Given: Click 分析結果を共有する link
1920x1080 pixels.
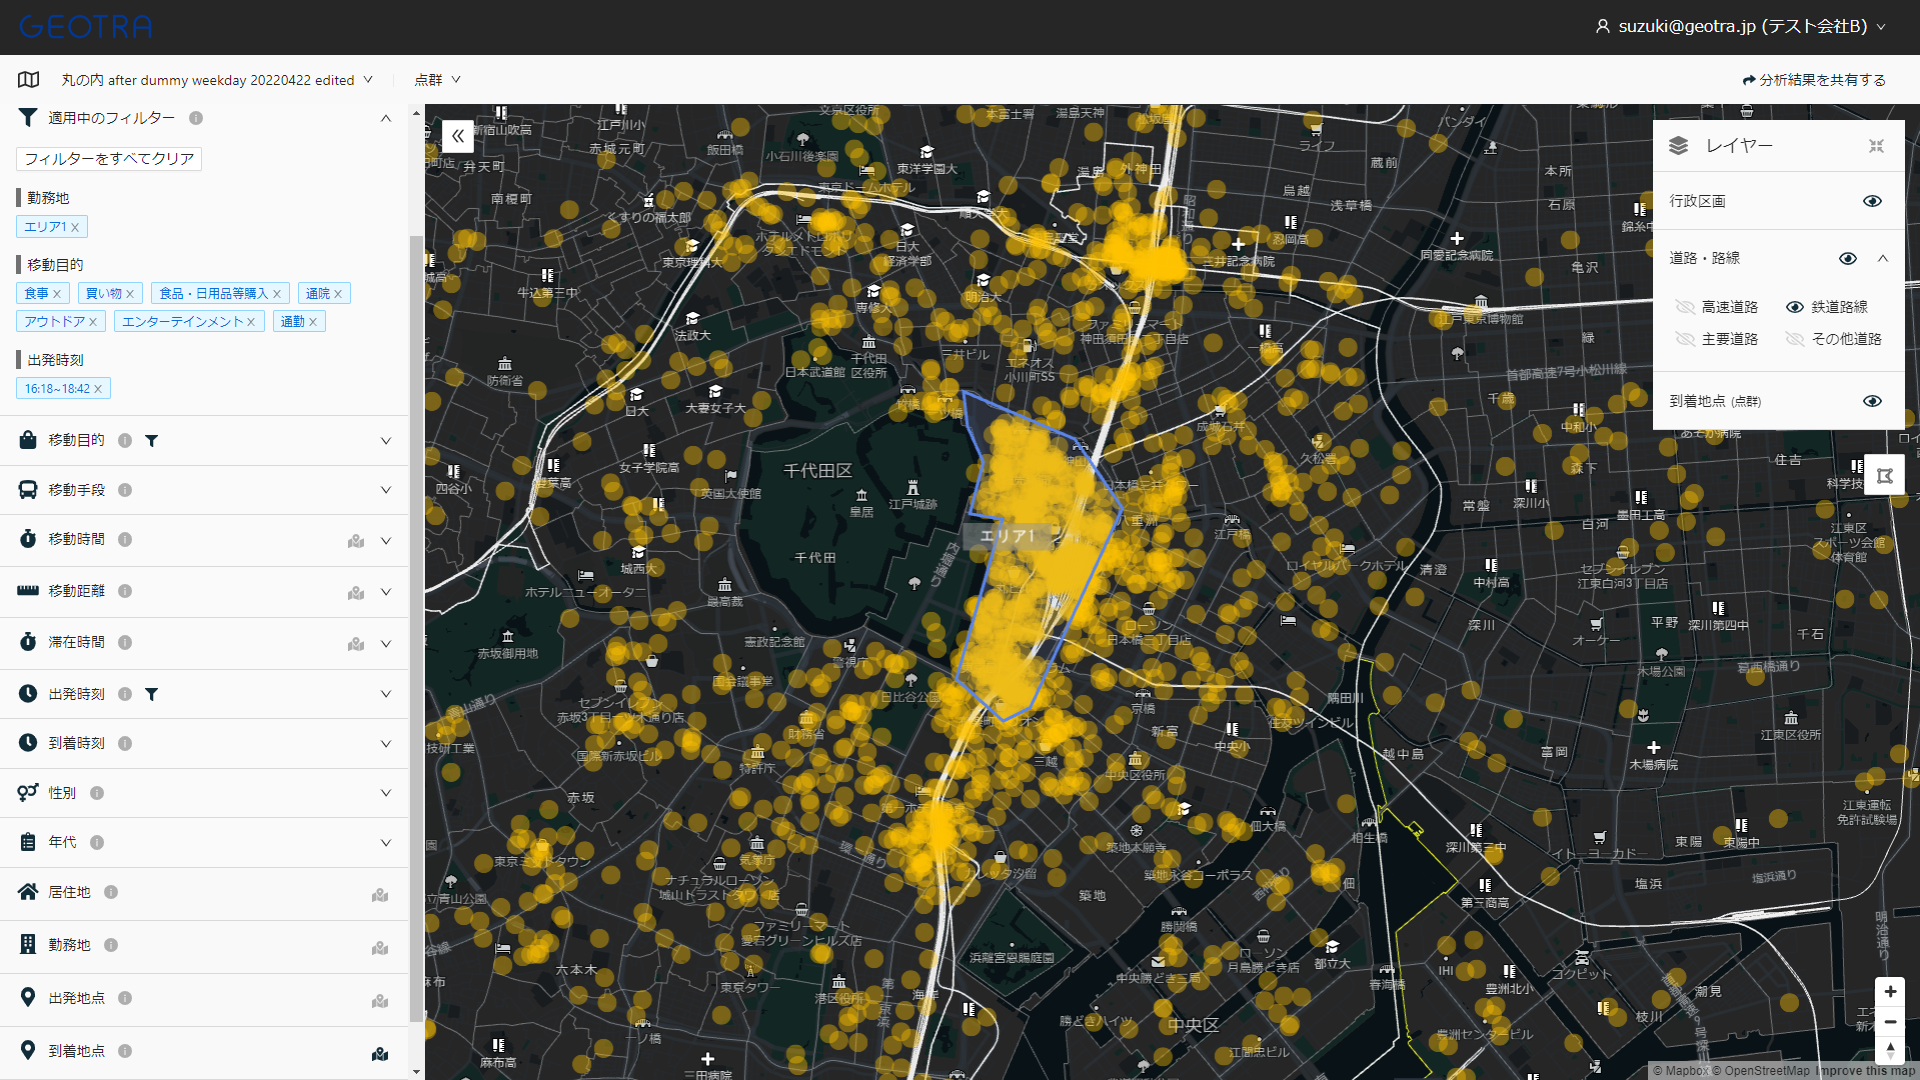Looking at the screenshot, I should click(1814, 80).
